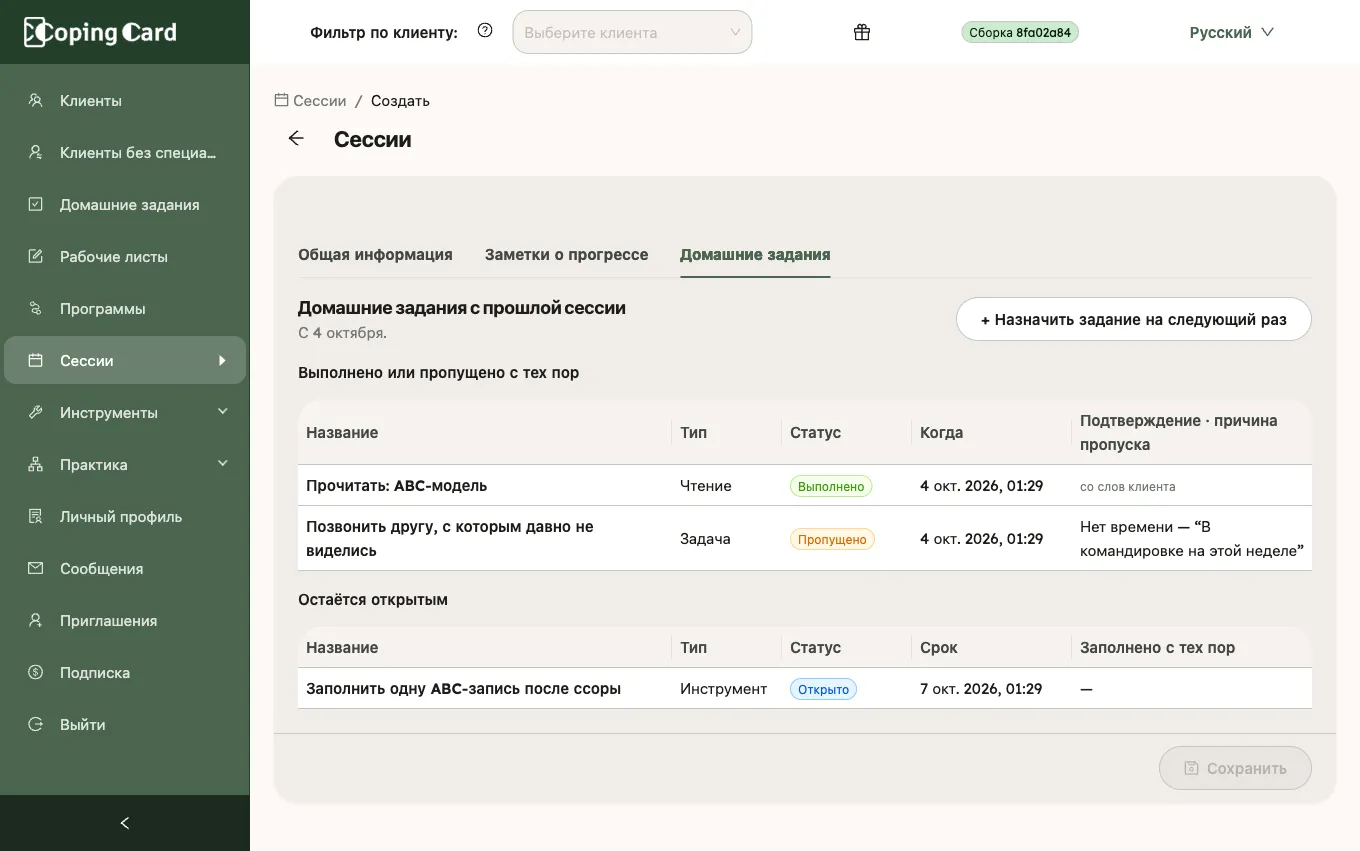Click the Приглашения sidebar icon

coord(36,620)
